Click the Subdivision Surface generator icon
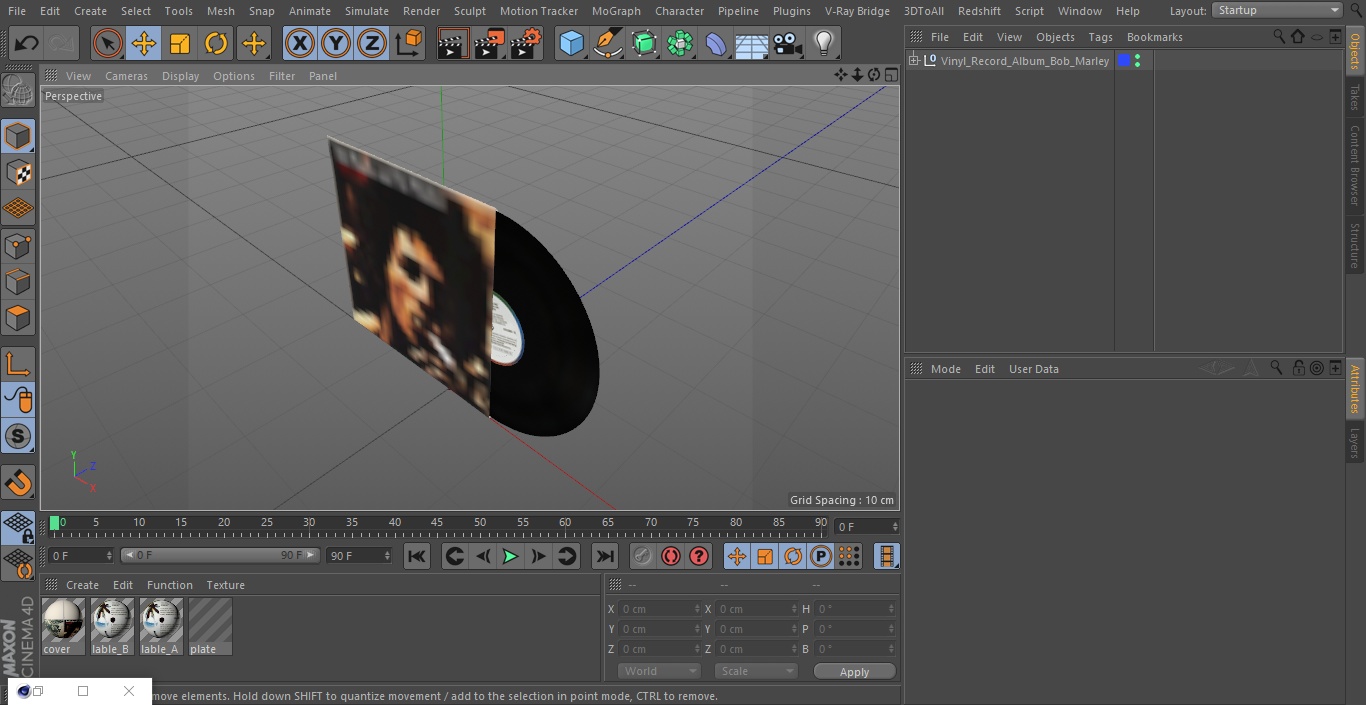 click(x=644, y=43)
